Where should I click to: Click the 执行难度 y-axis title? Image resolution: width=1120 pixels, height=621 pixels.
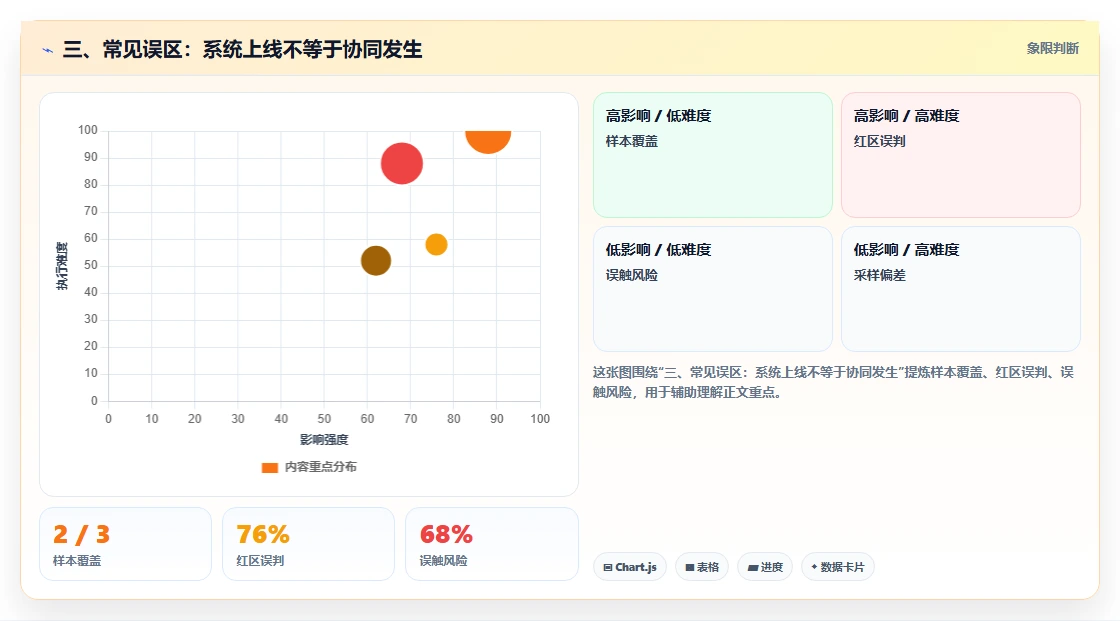[x=62, y=266]
